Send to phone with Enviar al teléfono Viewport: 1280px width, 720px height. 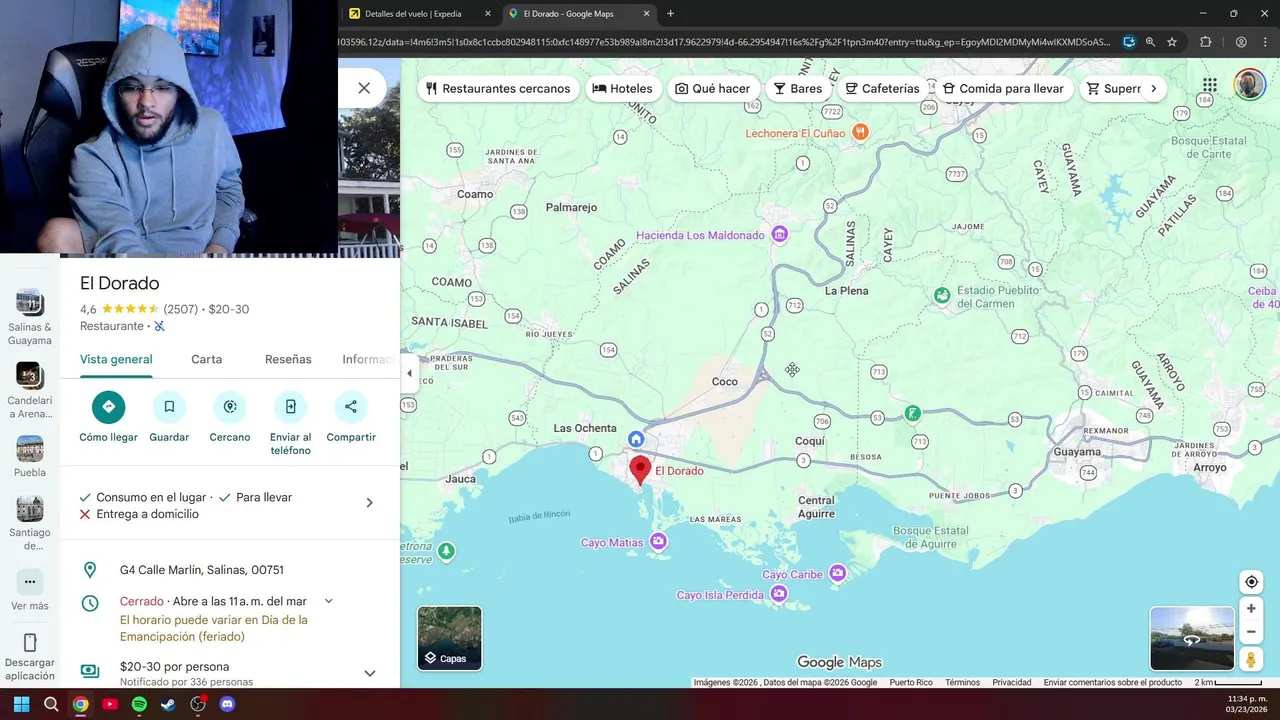tap(290, 407)
